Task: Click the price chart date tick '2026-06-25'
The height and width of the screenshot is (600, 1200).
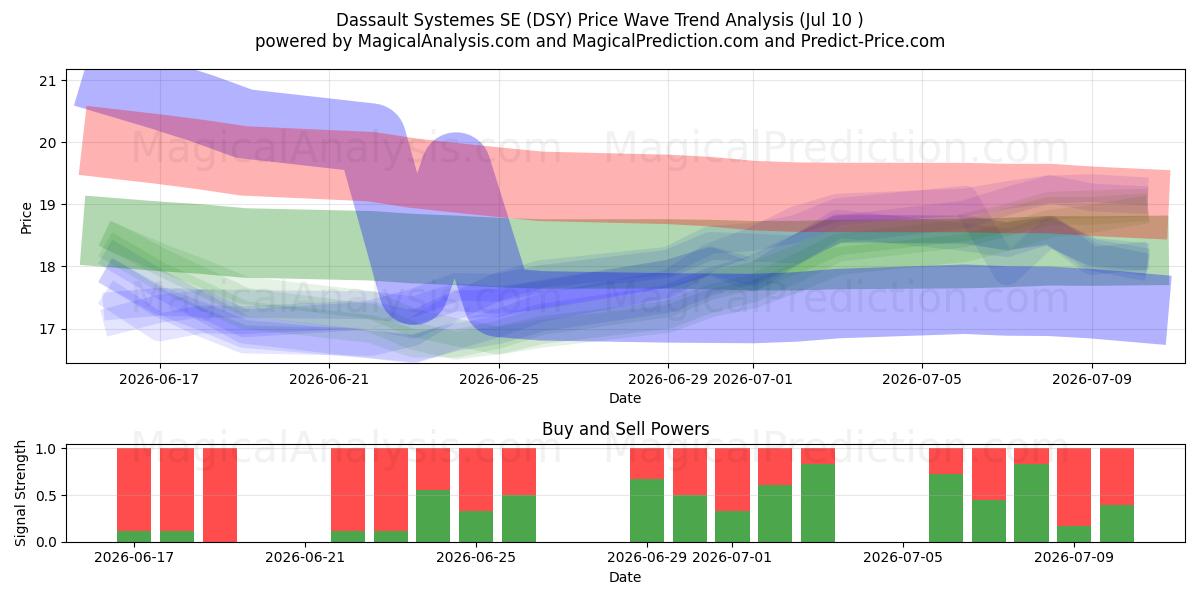Action: point(499,379)
